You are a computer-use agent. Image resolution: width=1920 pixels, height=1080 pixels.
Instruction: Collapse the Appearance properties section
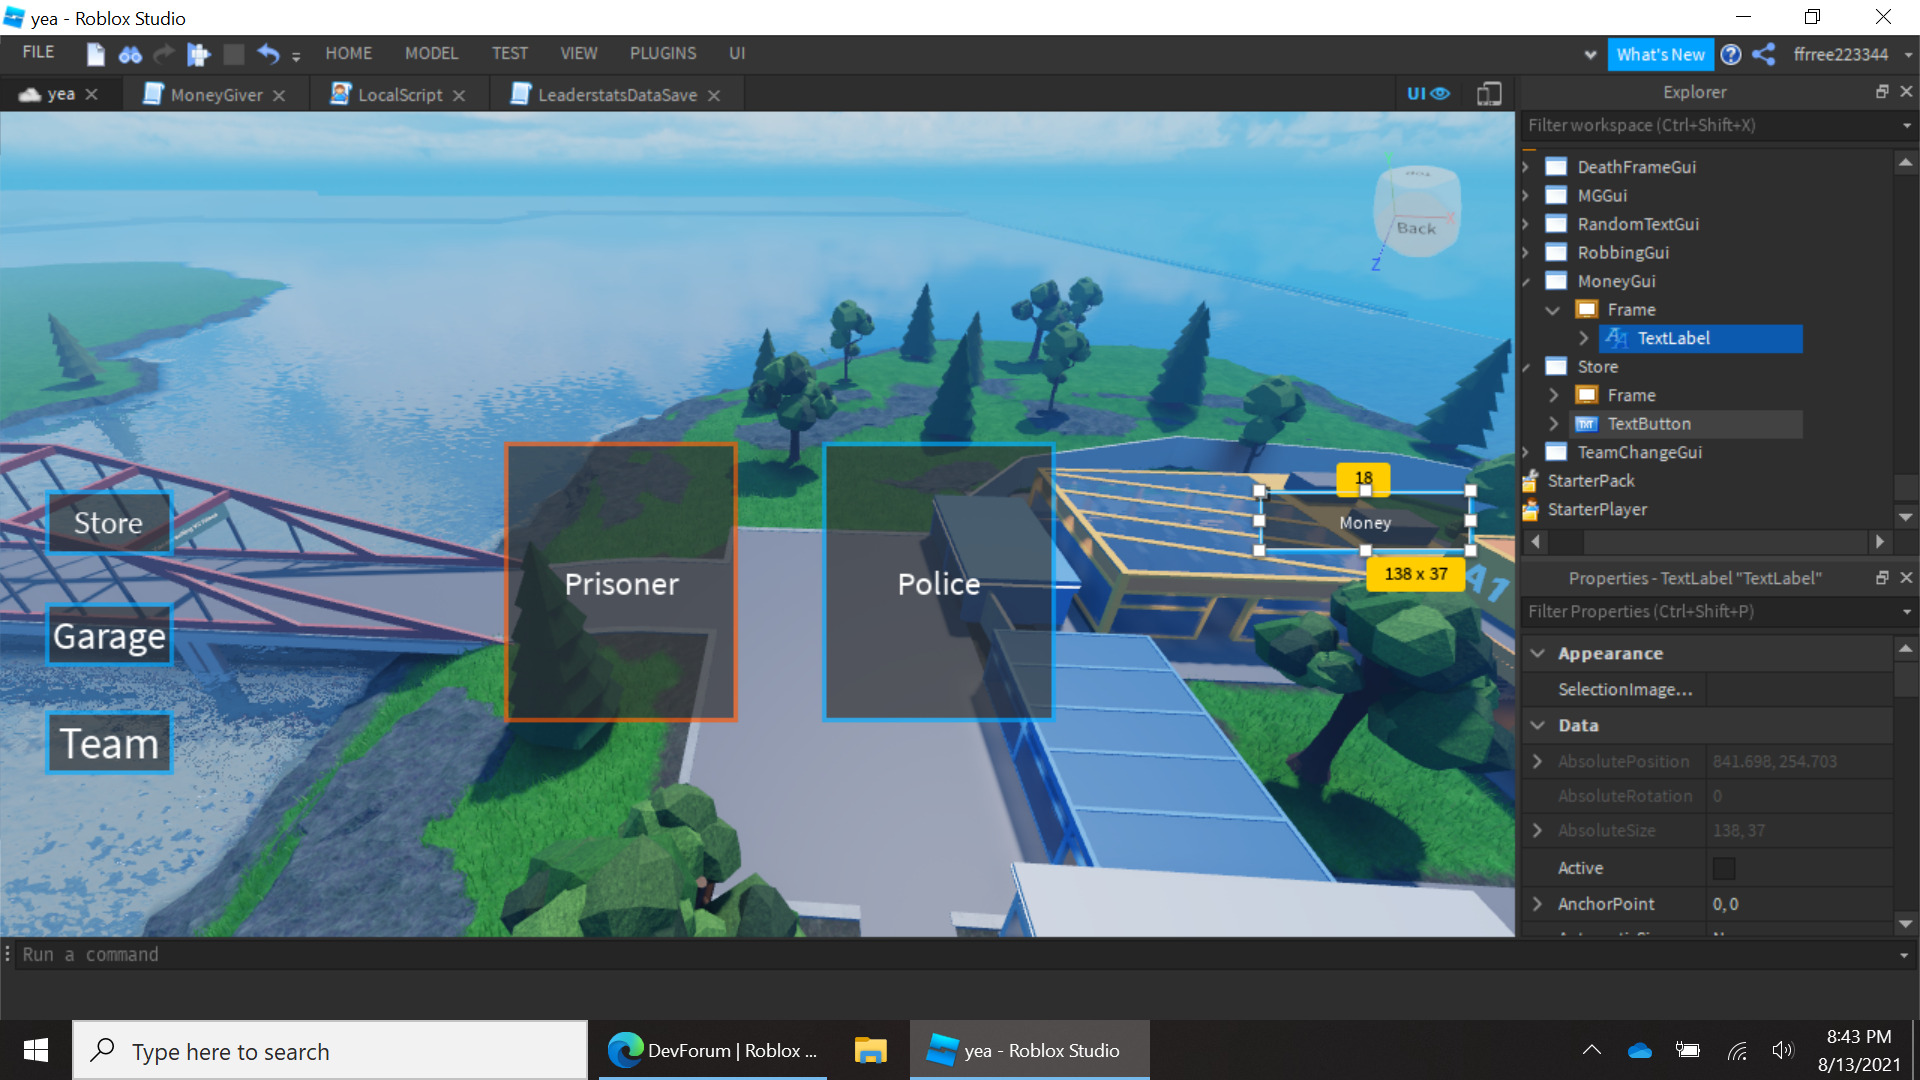click(x=1538, y=653)
